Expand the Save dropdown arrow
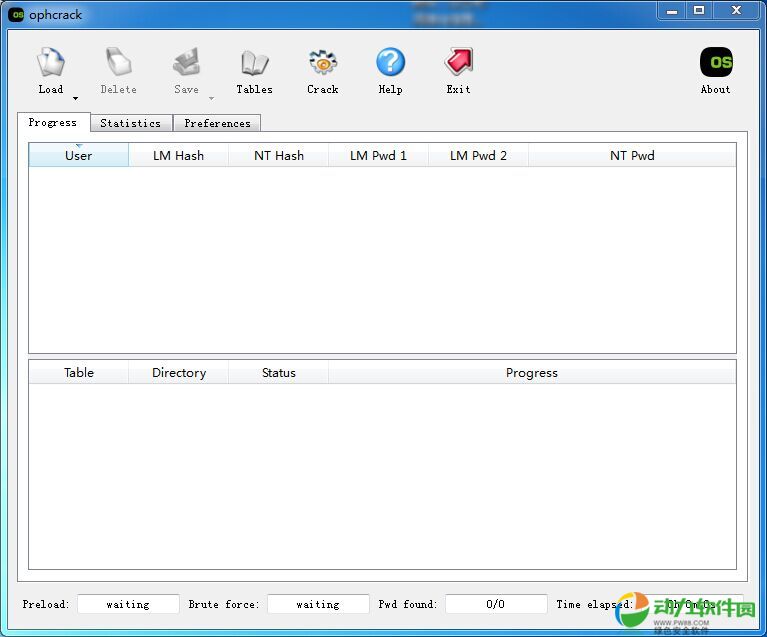Image resolution: width=767 pixels, height=637 pixels. (211, 99)
